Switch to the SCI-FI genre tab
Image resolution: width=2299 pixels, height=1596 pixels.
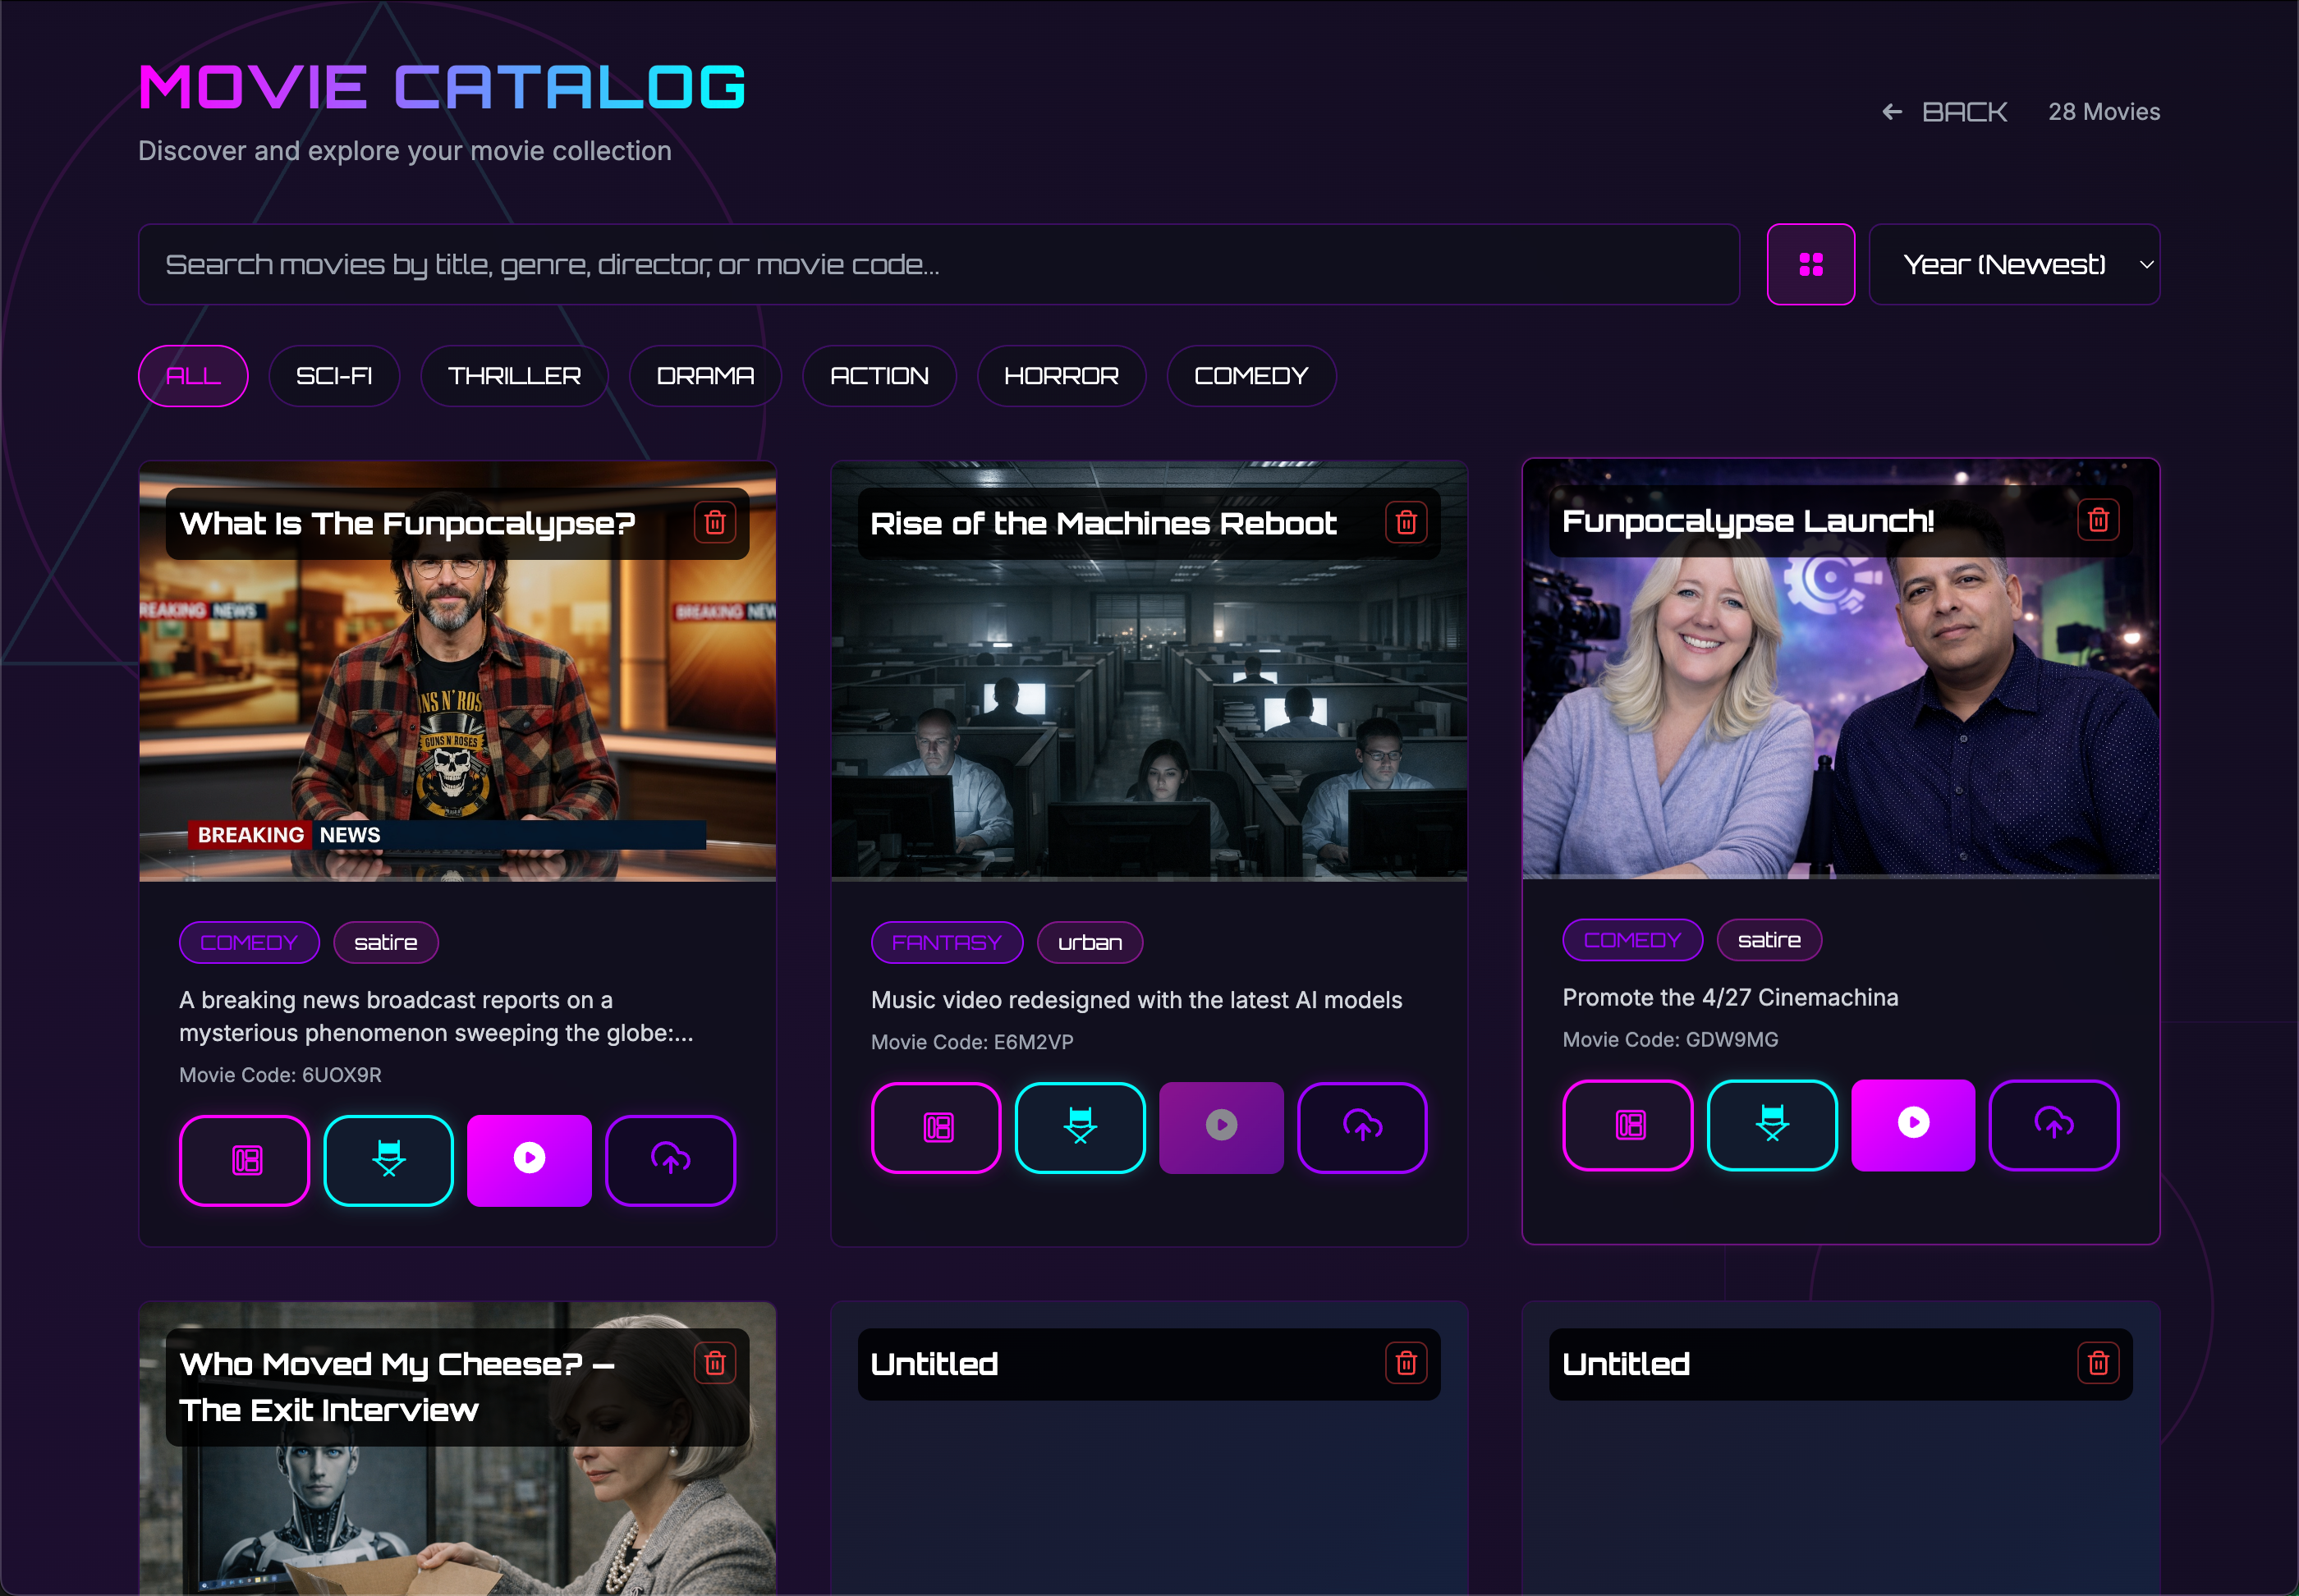(334, 376)
